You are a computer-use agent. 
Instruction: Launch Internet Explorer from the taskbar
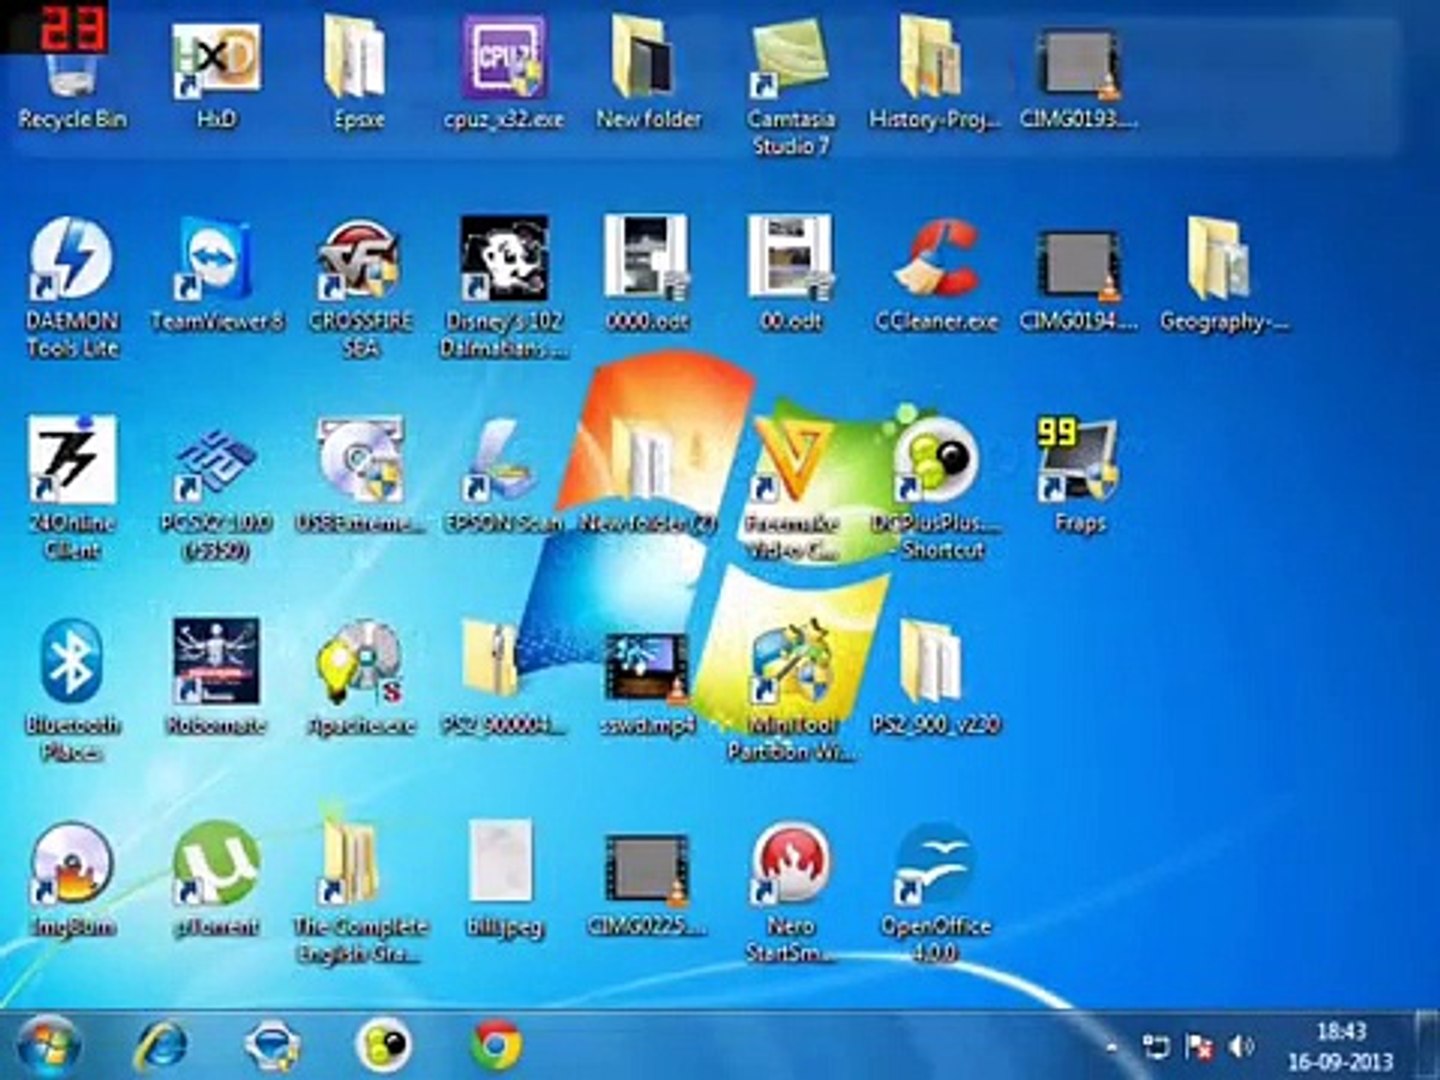(x=162, y=1046)
